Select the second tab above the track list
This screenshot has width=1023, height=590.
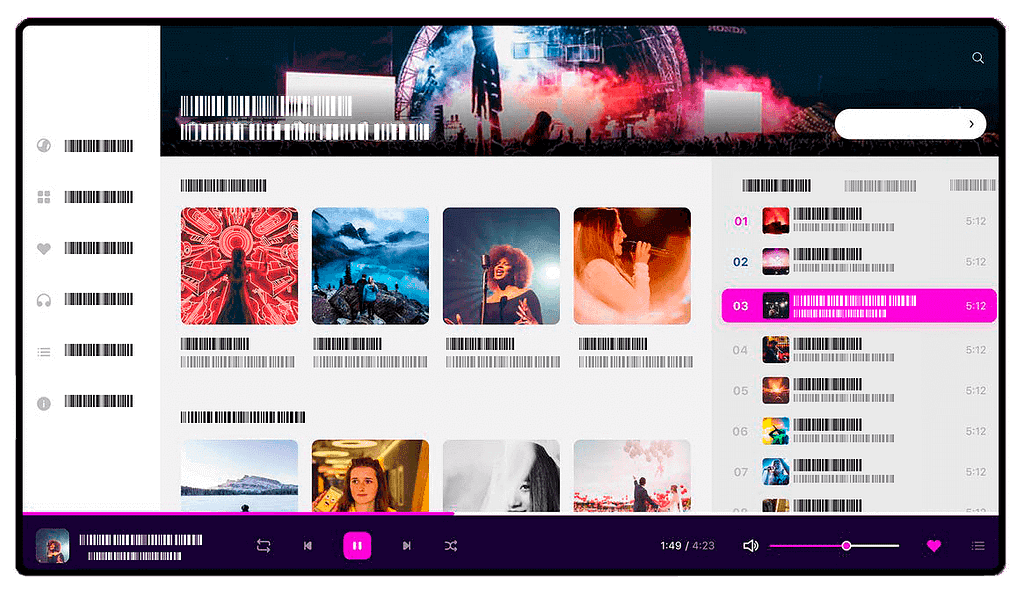coord(880,186)
